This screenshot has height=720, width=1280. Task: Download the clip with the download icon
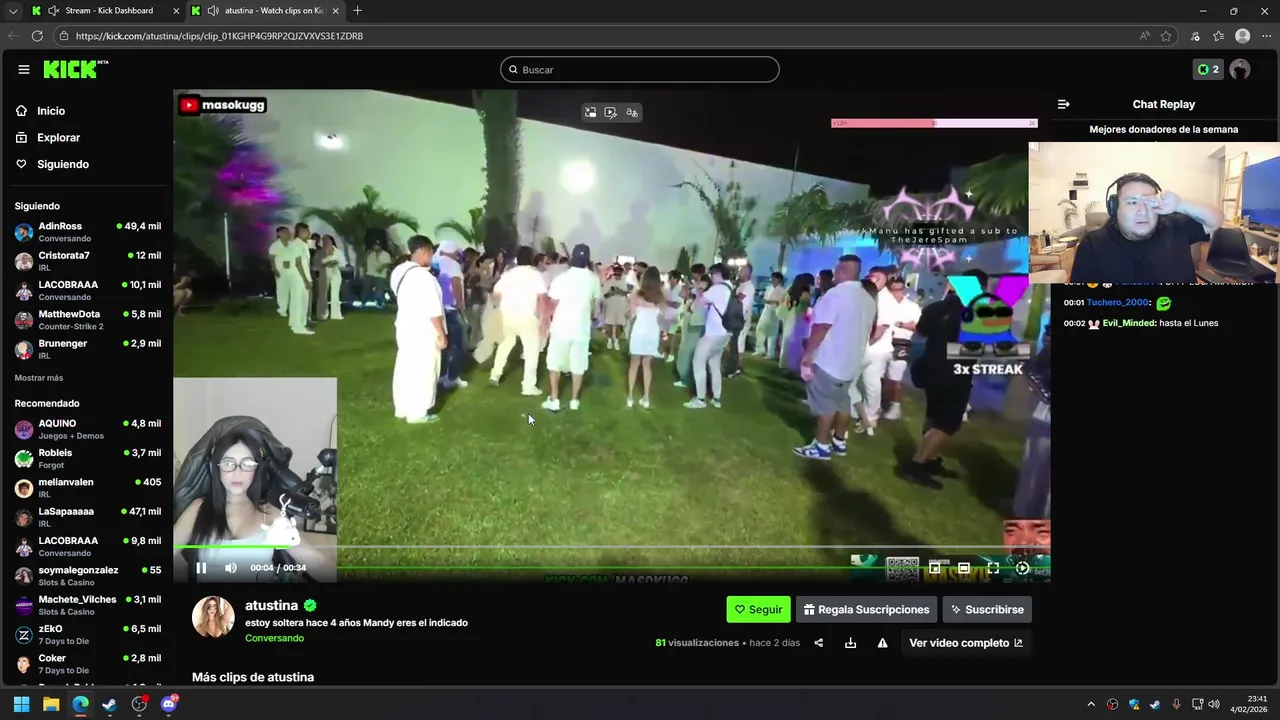click(x=850, y=643)
